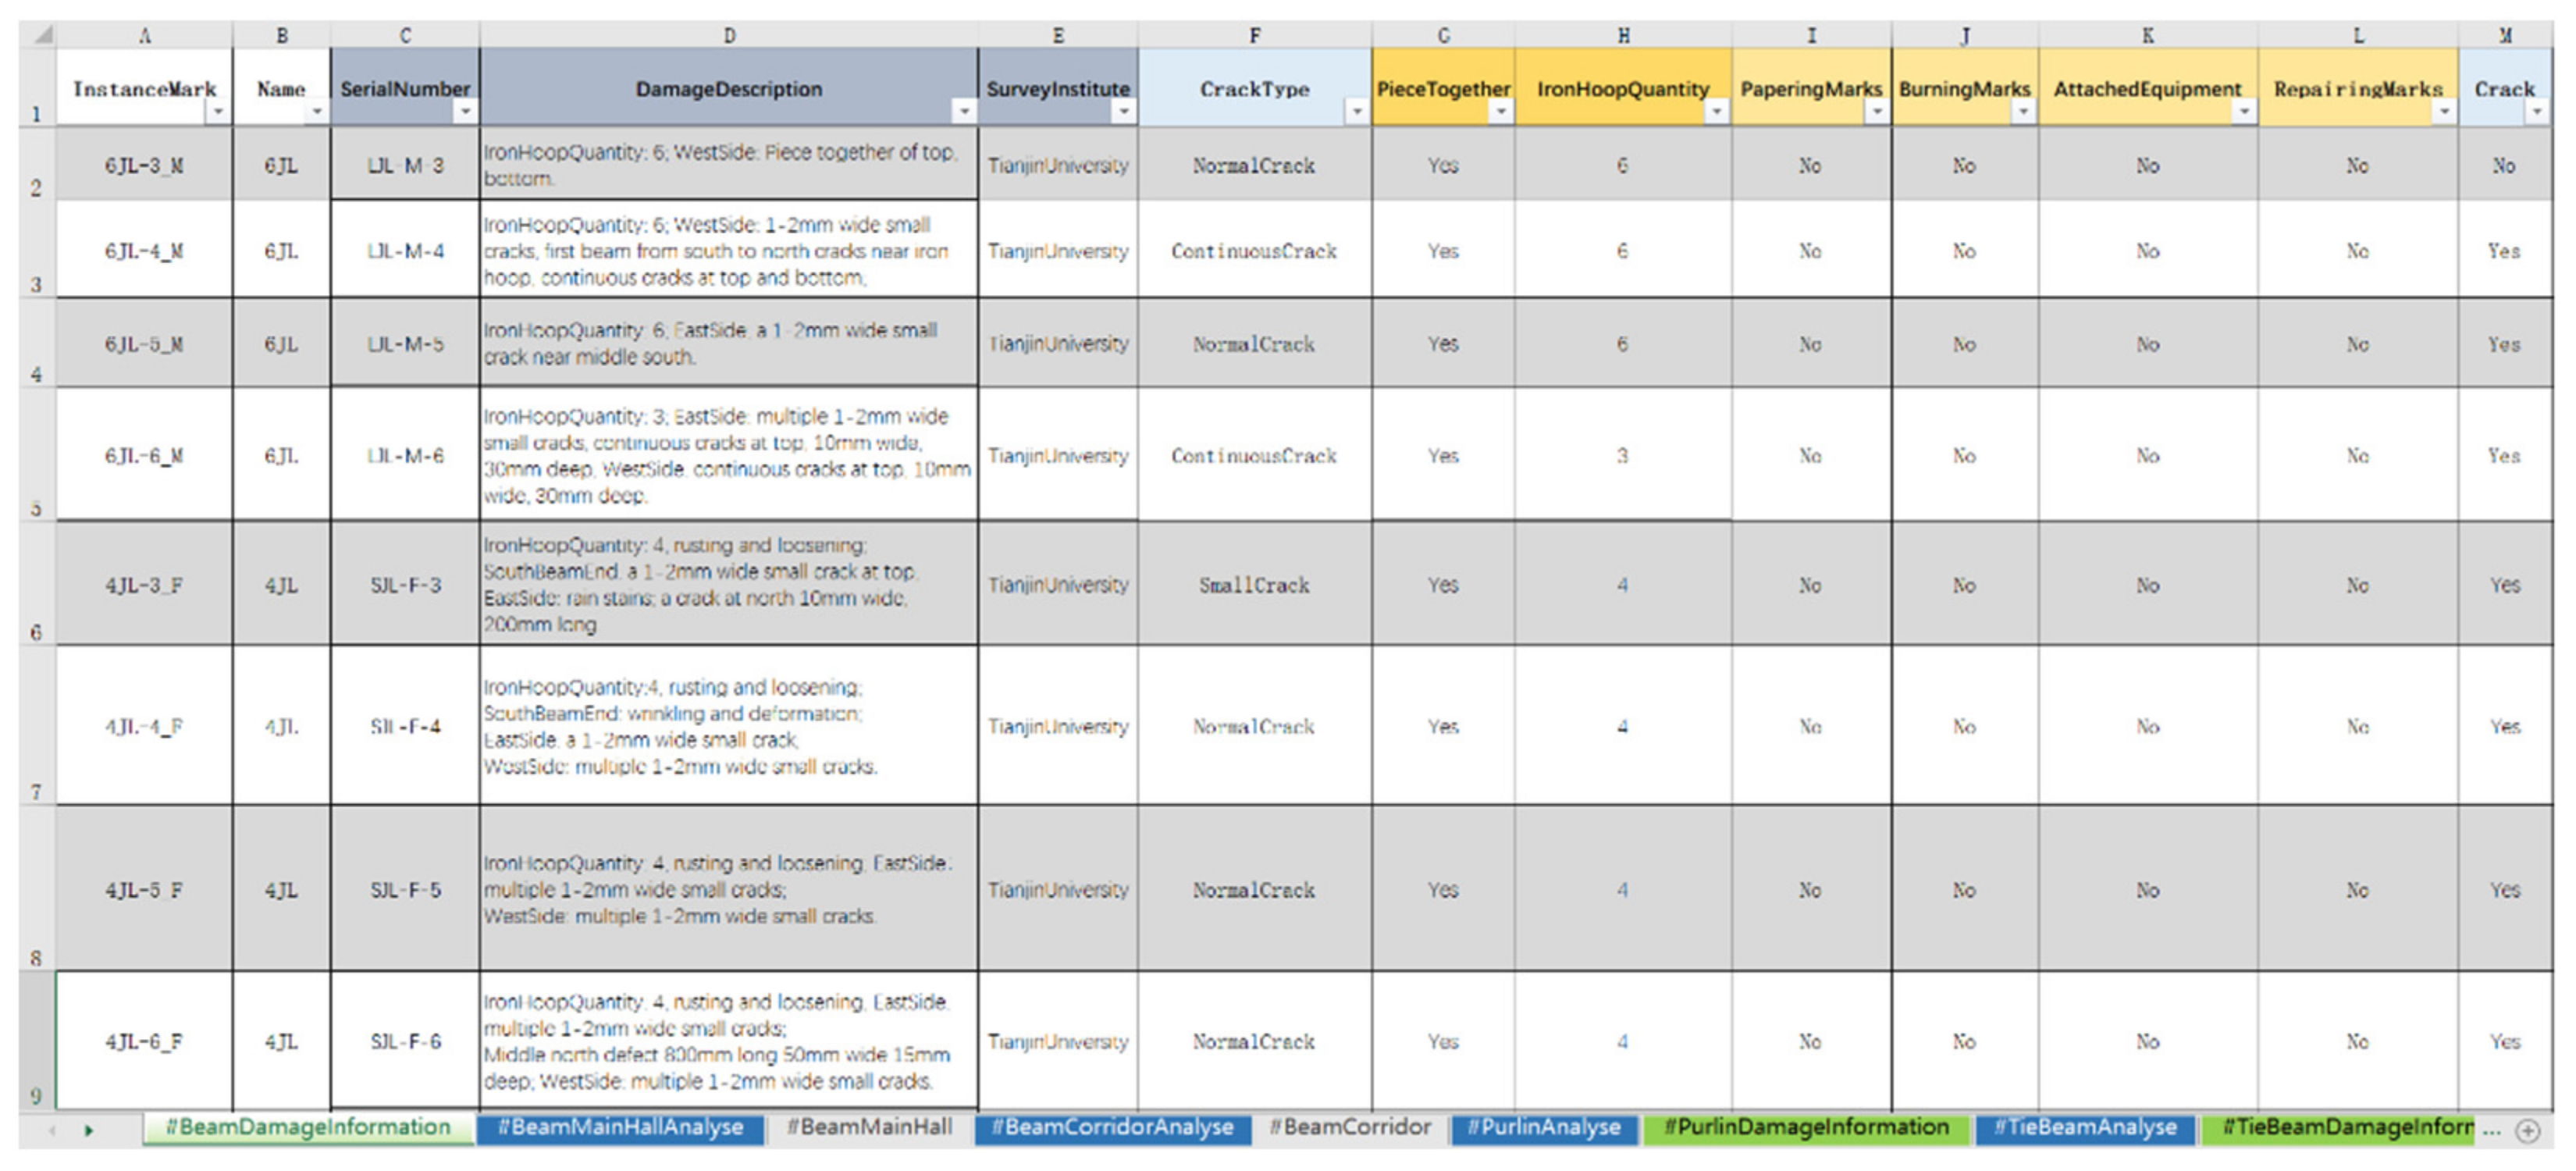Select the #TieBeamAnalyse sheet tab
This screenshot has height=1171, width=2576.
coord(2084,1128)
